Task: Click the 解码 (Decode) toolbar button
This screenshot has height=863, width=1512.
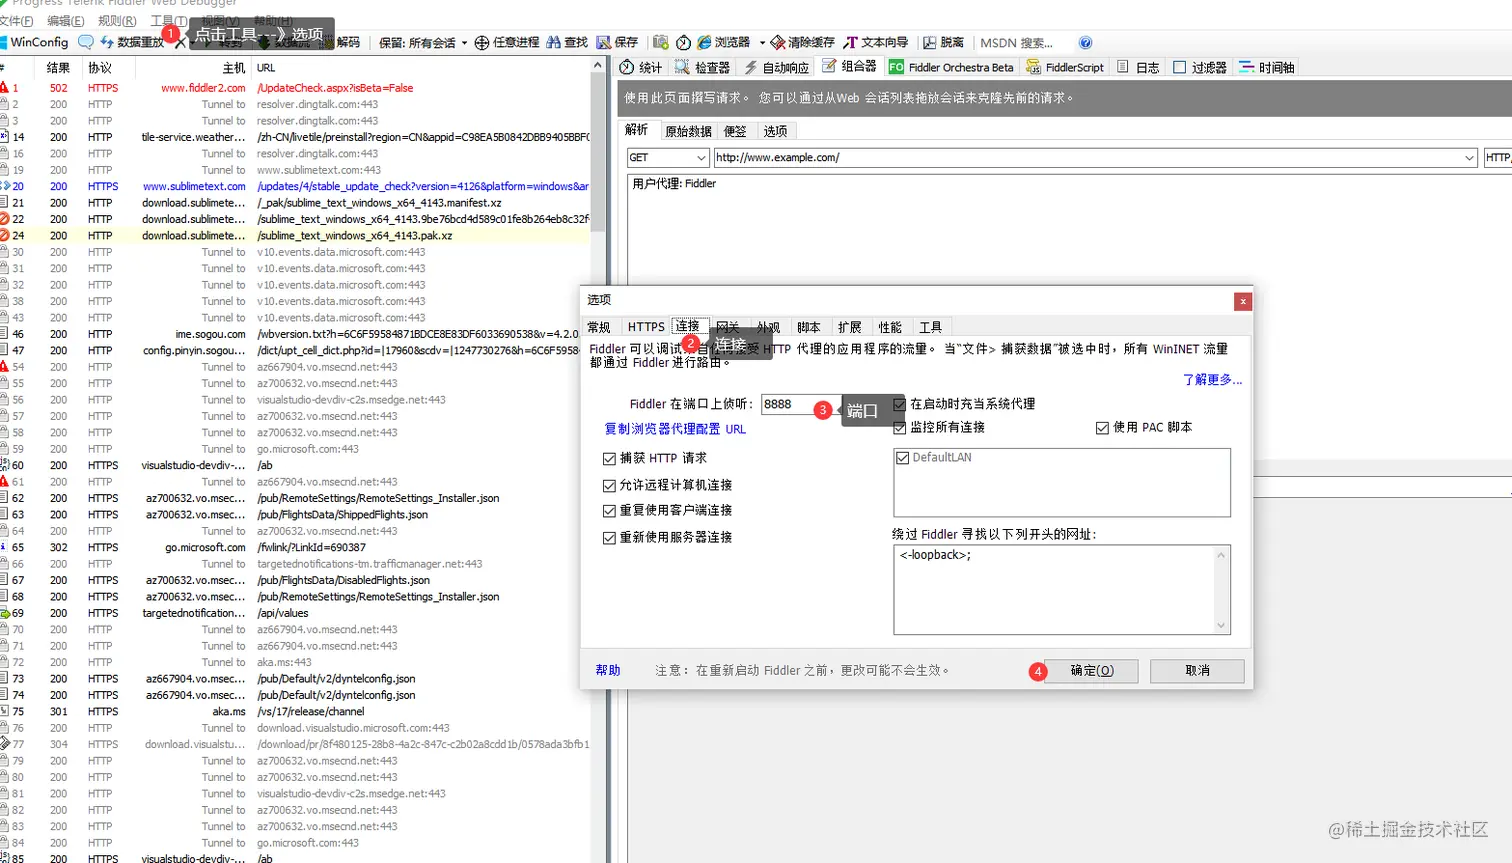Action: (x=348, y=42)
